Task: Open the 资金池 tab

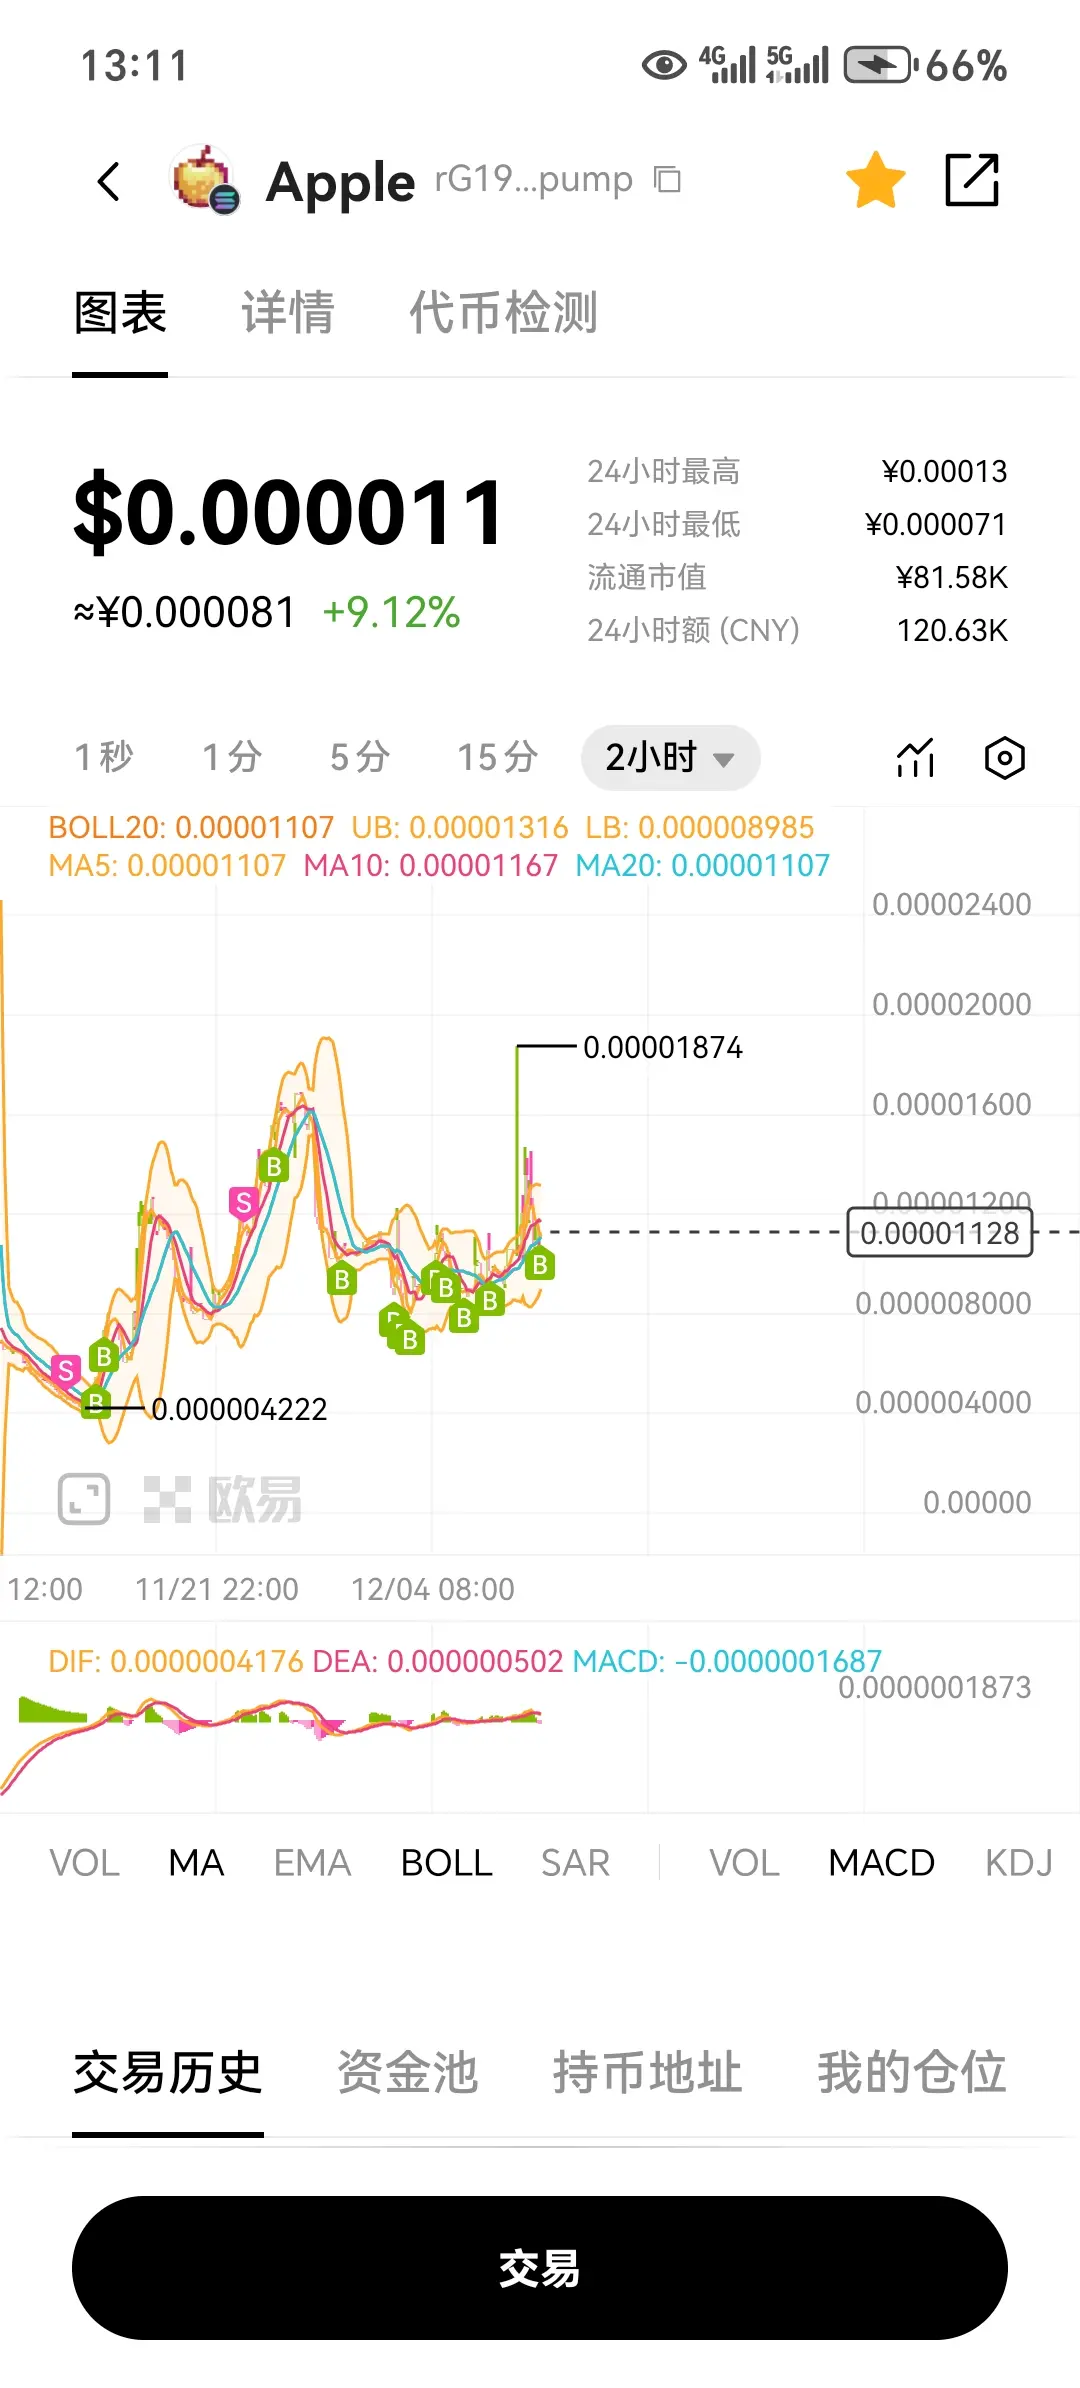Action: (408, 2072)
